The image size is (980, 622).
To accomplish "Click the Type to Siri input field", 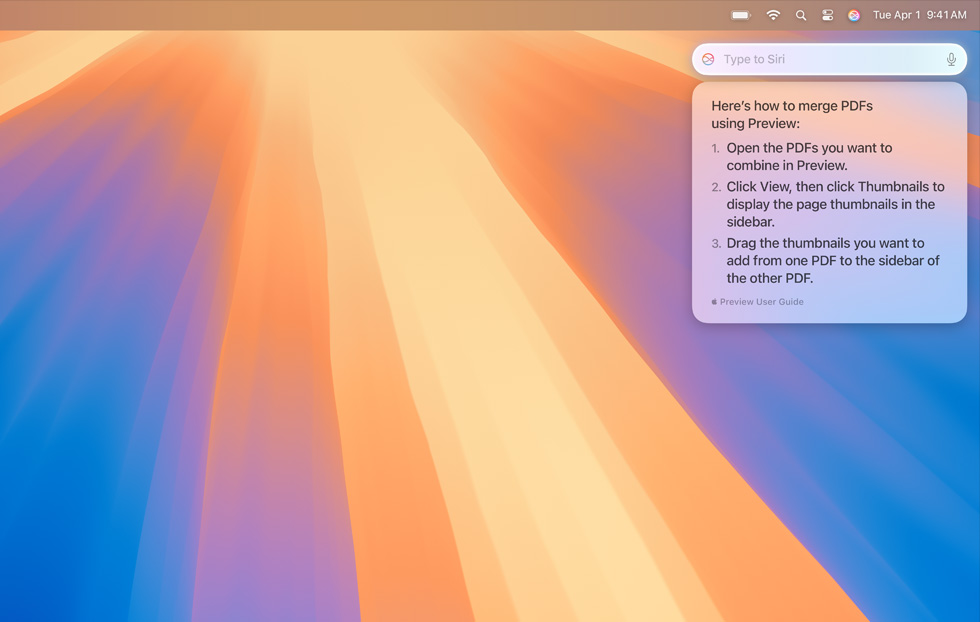I will point(820,59).
